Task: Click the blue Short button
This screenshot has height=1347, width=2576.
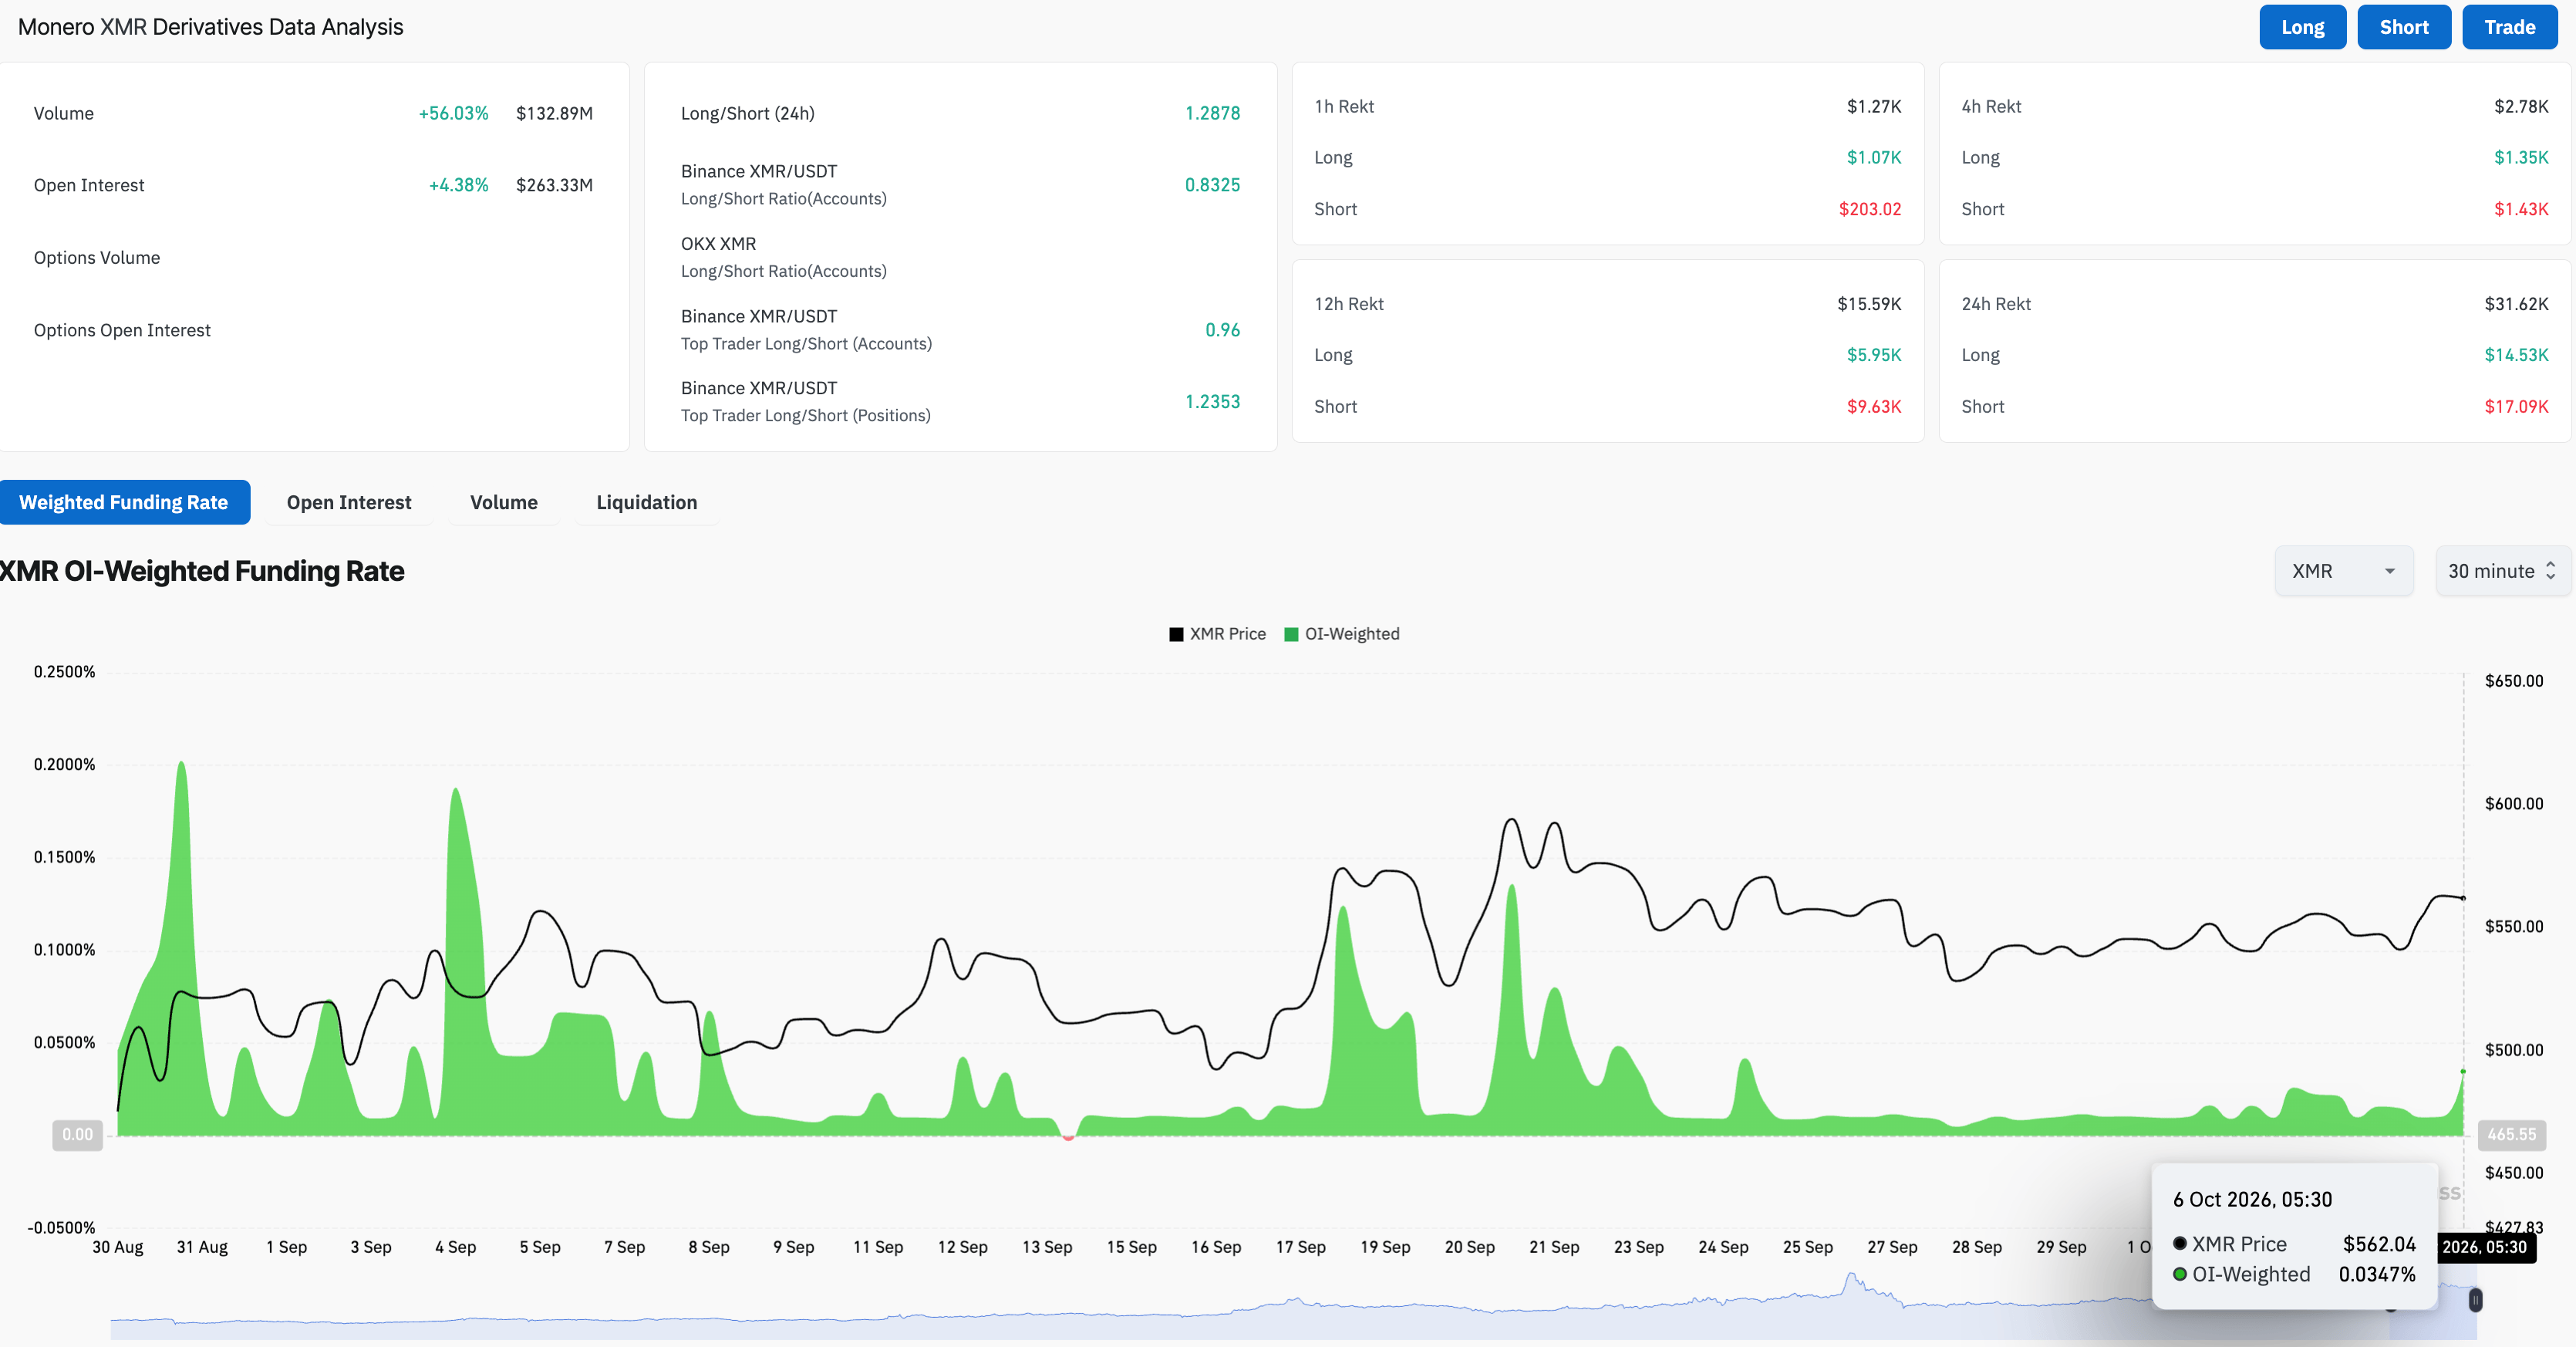Action: tap(2403, 27)
